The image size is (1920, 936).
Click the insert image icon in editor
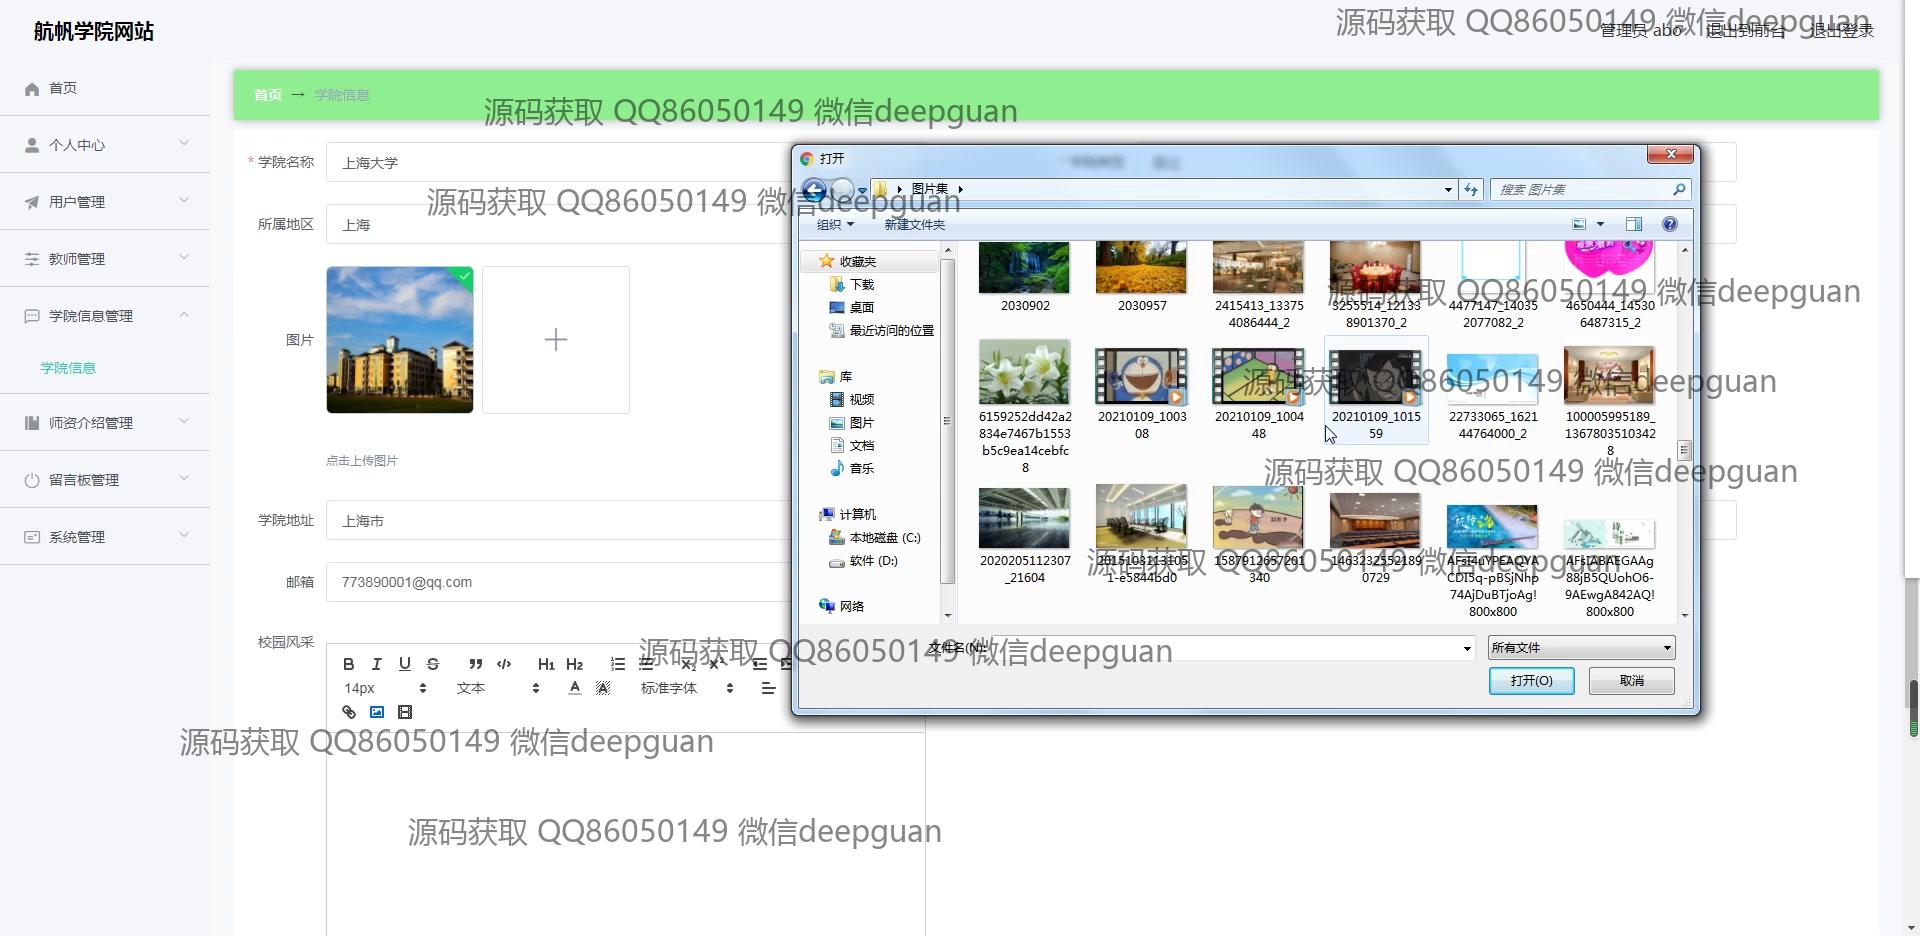click(x=377, y=712)
